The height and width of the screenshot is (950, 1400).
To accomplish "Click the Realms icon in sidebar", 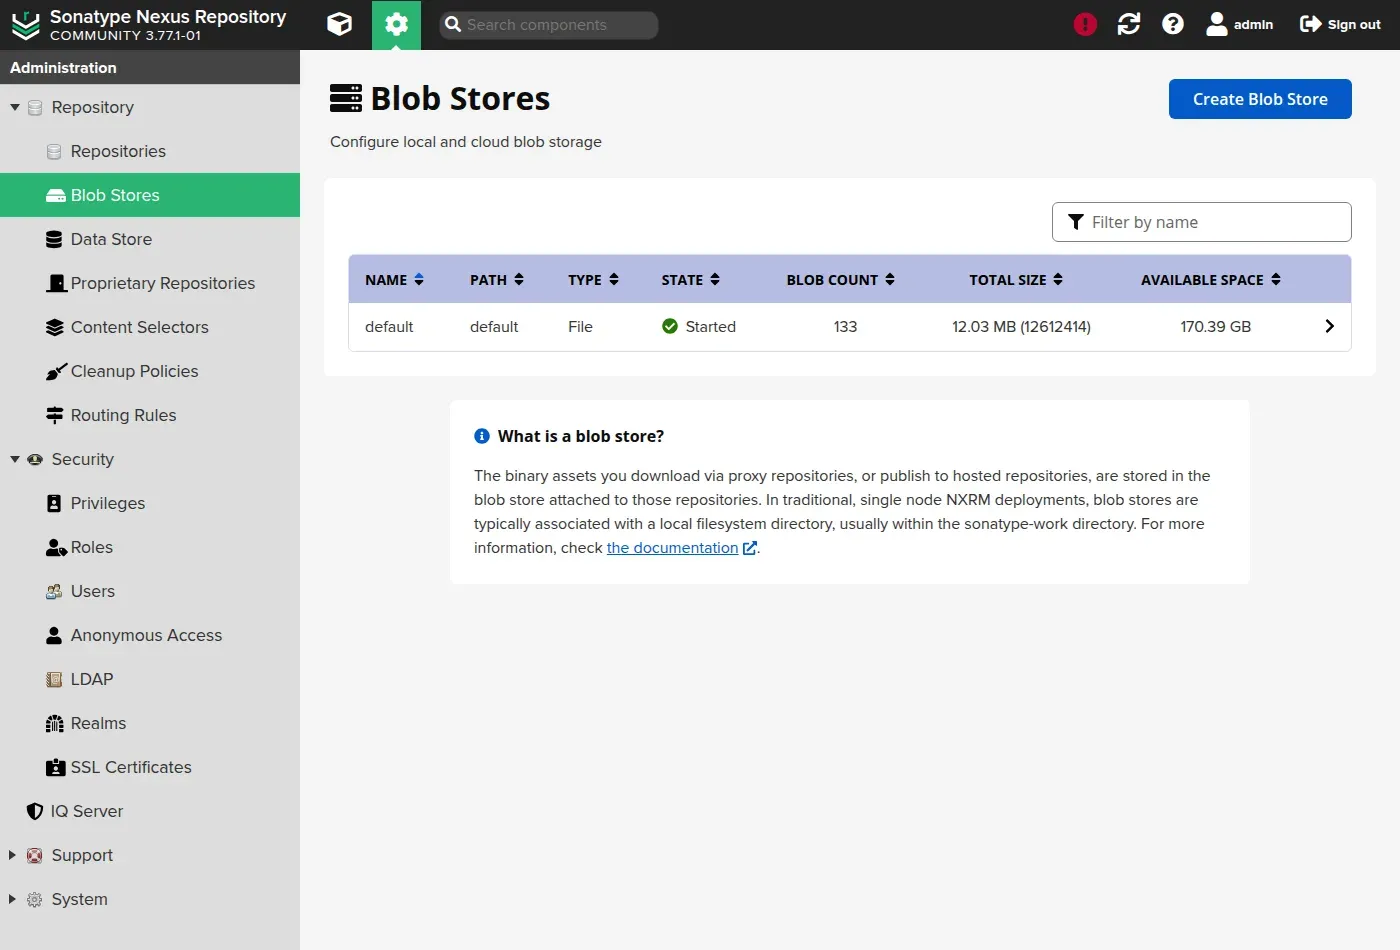I will (55, 723).
